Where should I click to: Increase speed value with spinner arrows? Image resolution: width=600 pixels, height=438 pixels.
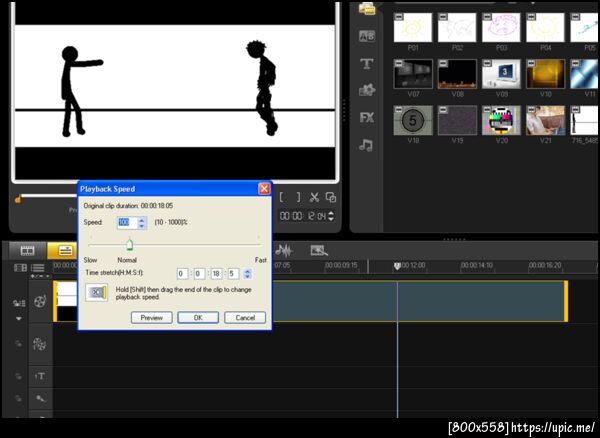click(x=142, y=220)
